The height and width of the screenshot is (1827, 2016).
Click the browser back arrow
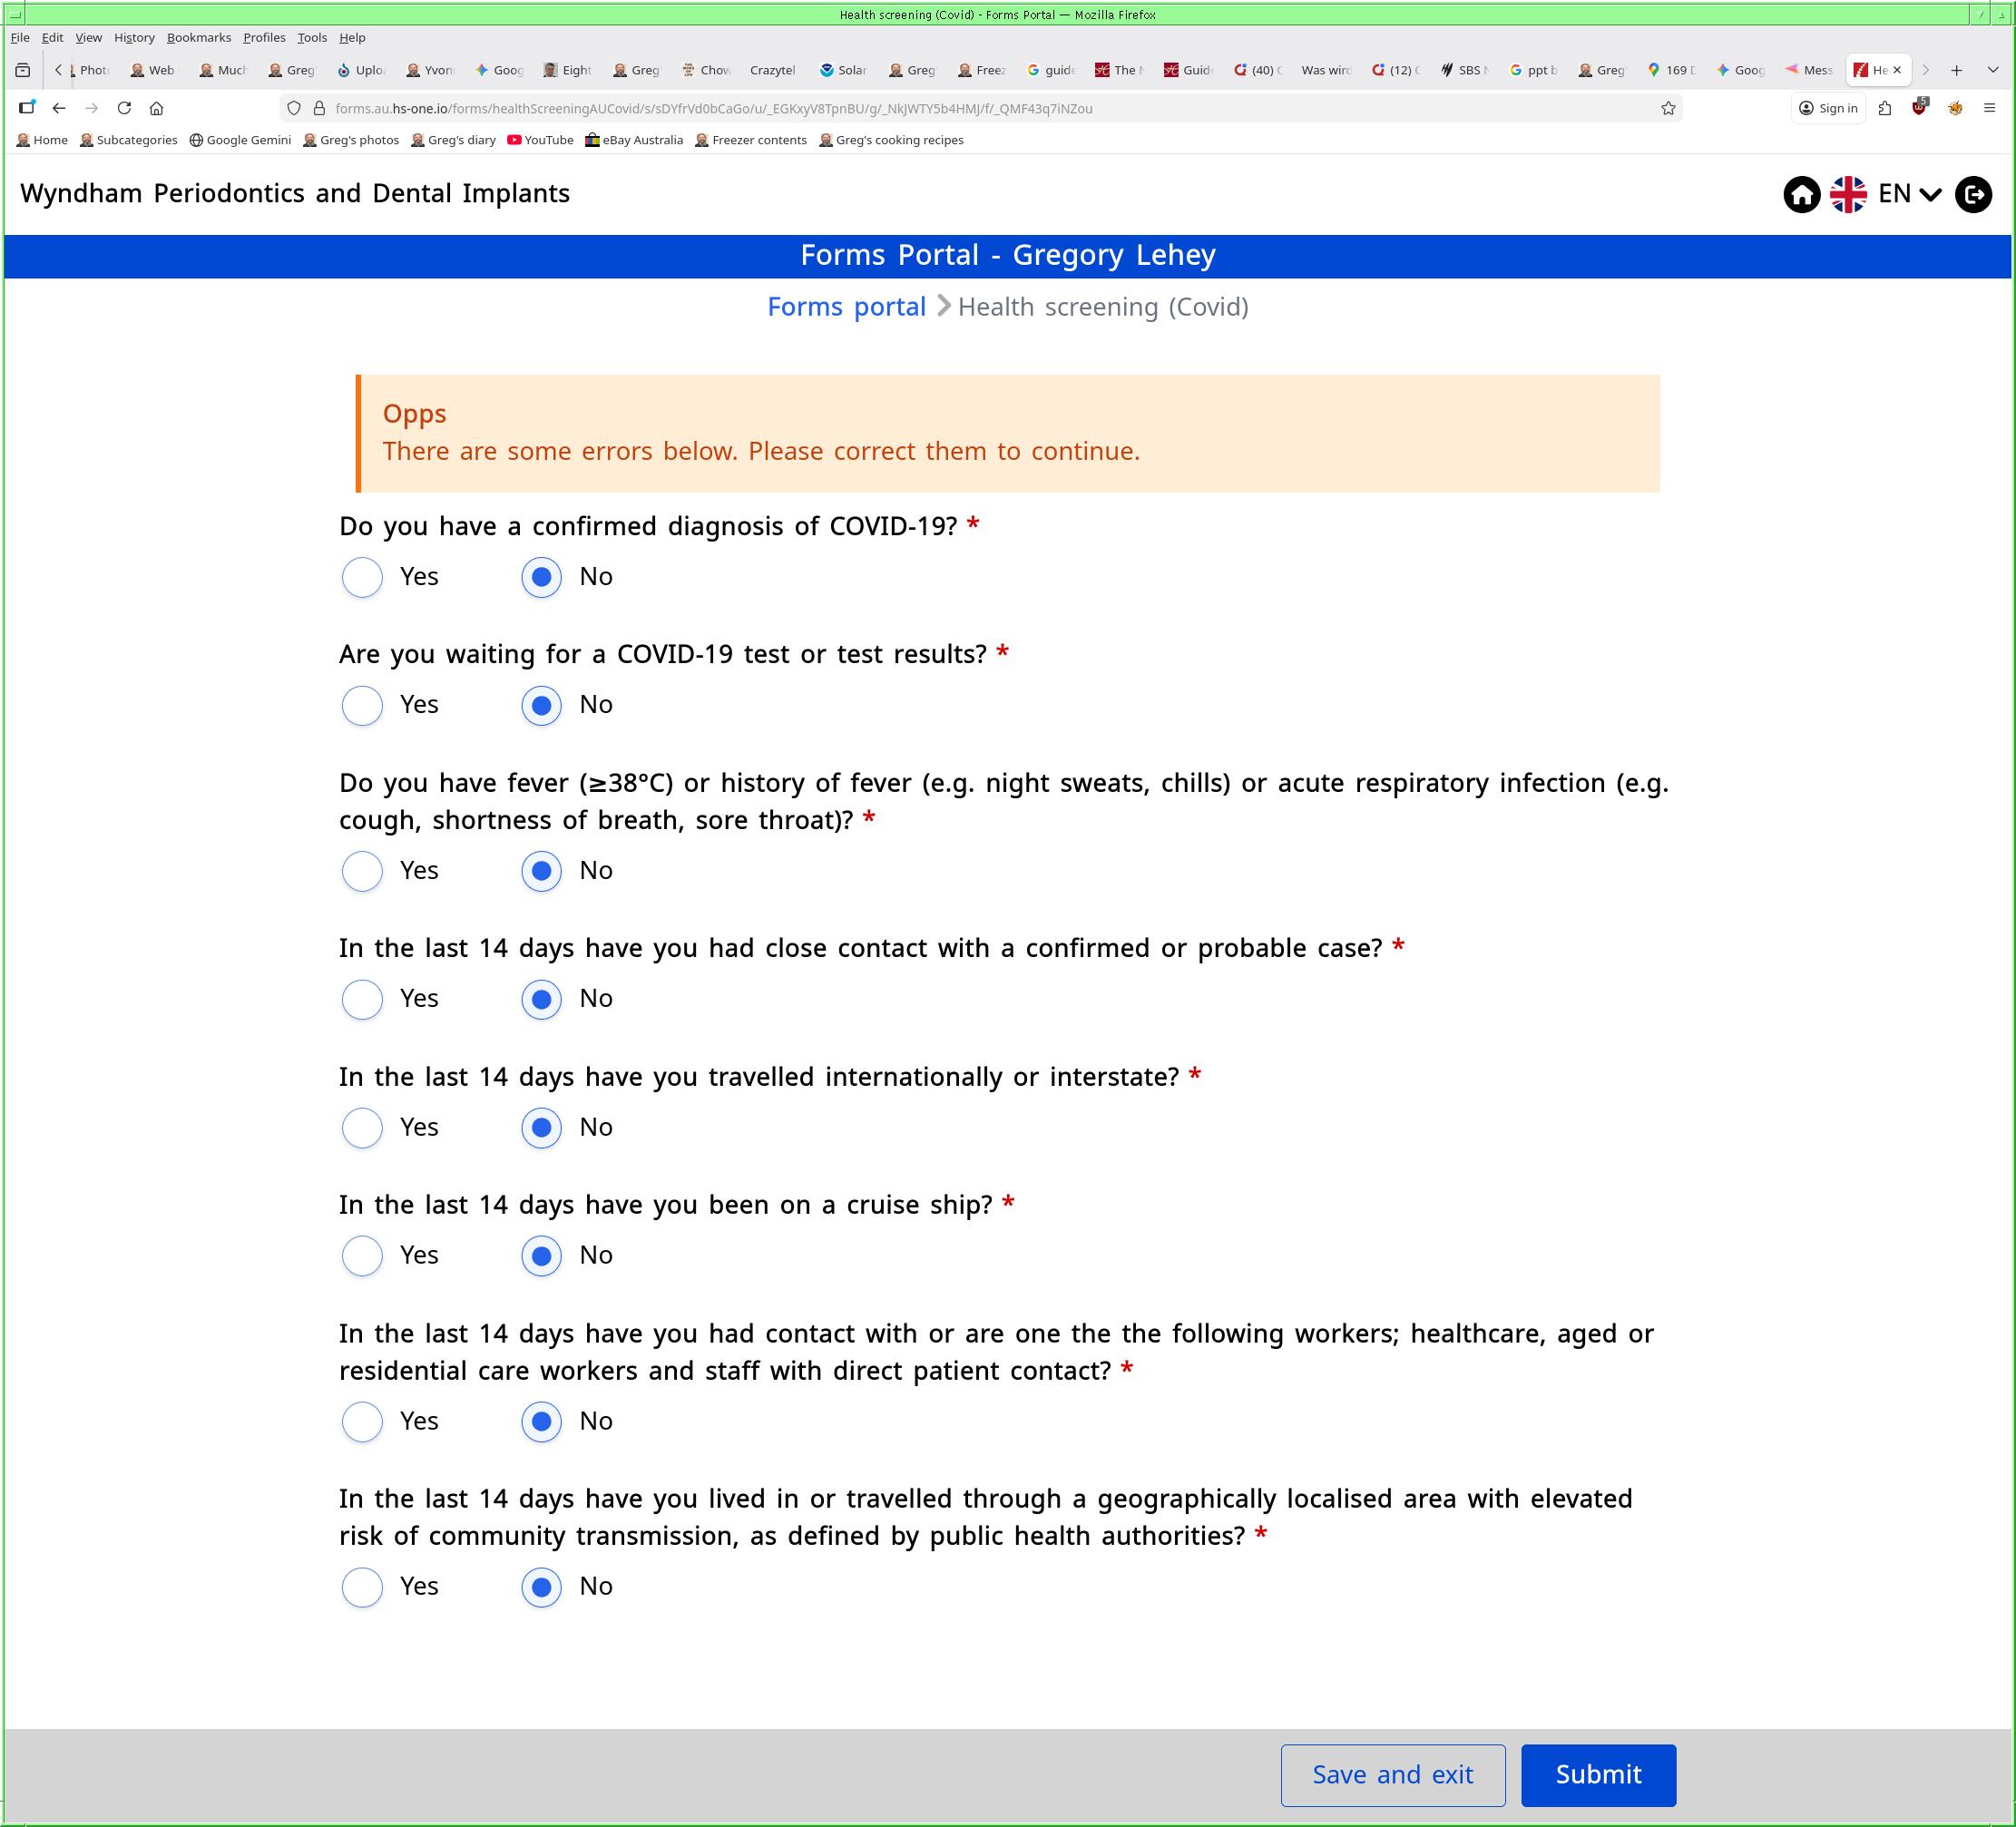pos(59,108)
